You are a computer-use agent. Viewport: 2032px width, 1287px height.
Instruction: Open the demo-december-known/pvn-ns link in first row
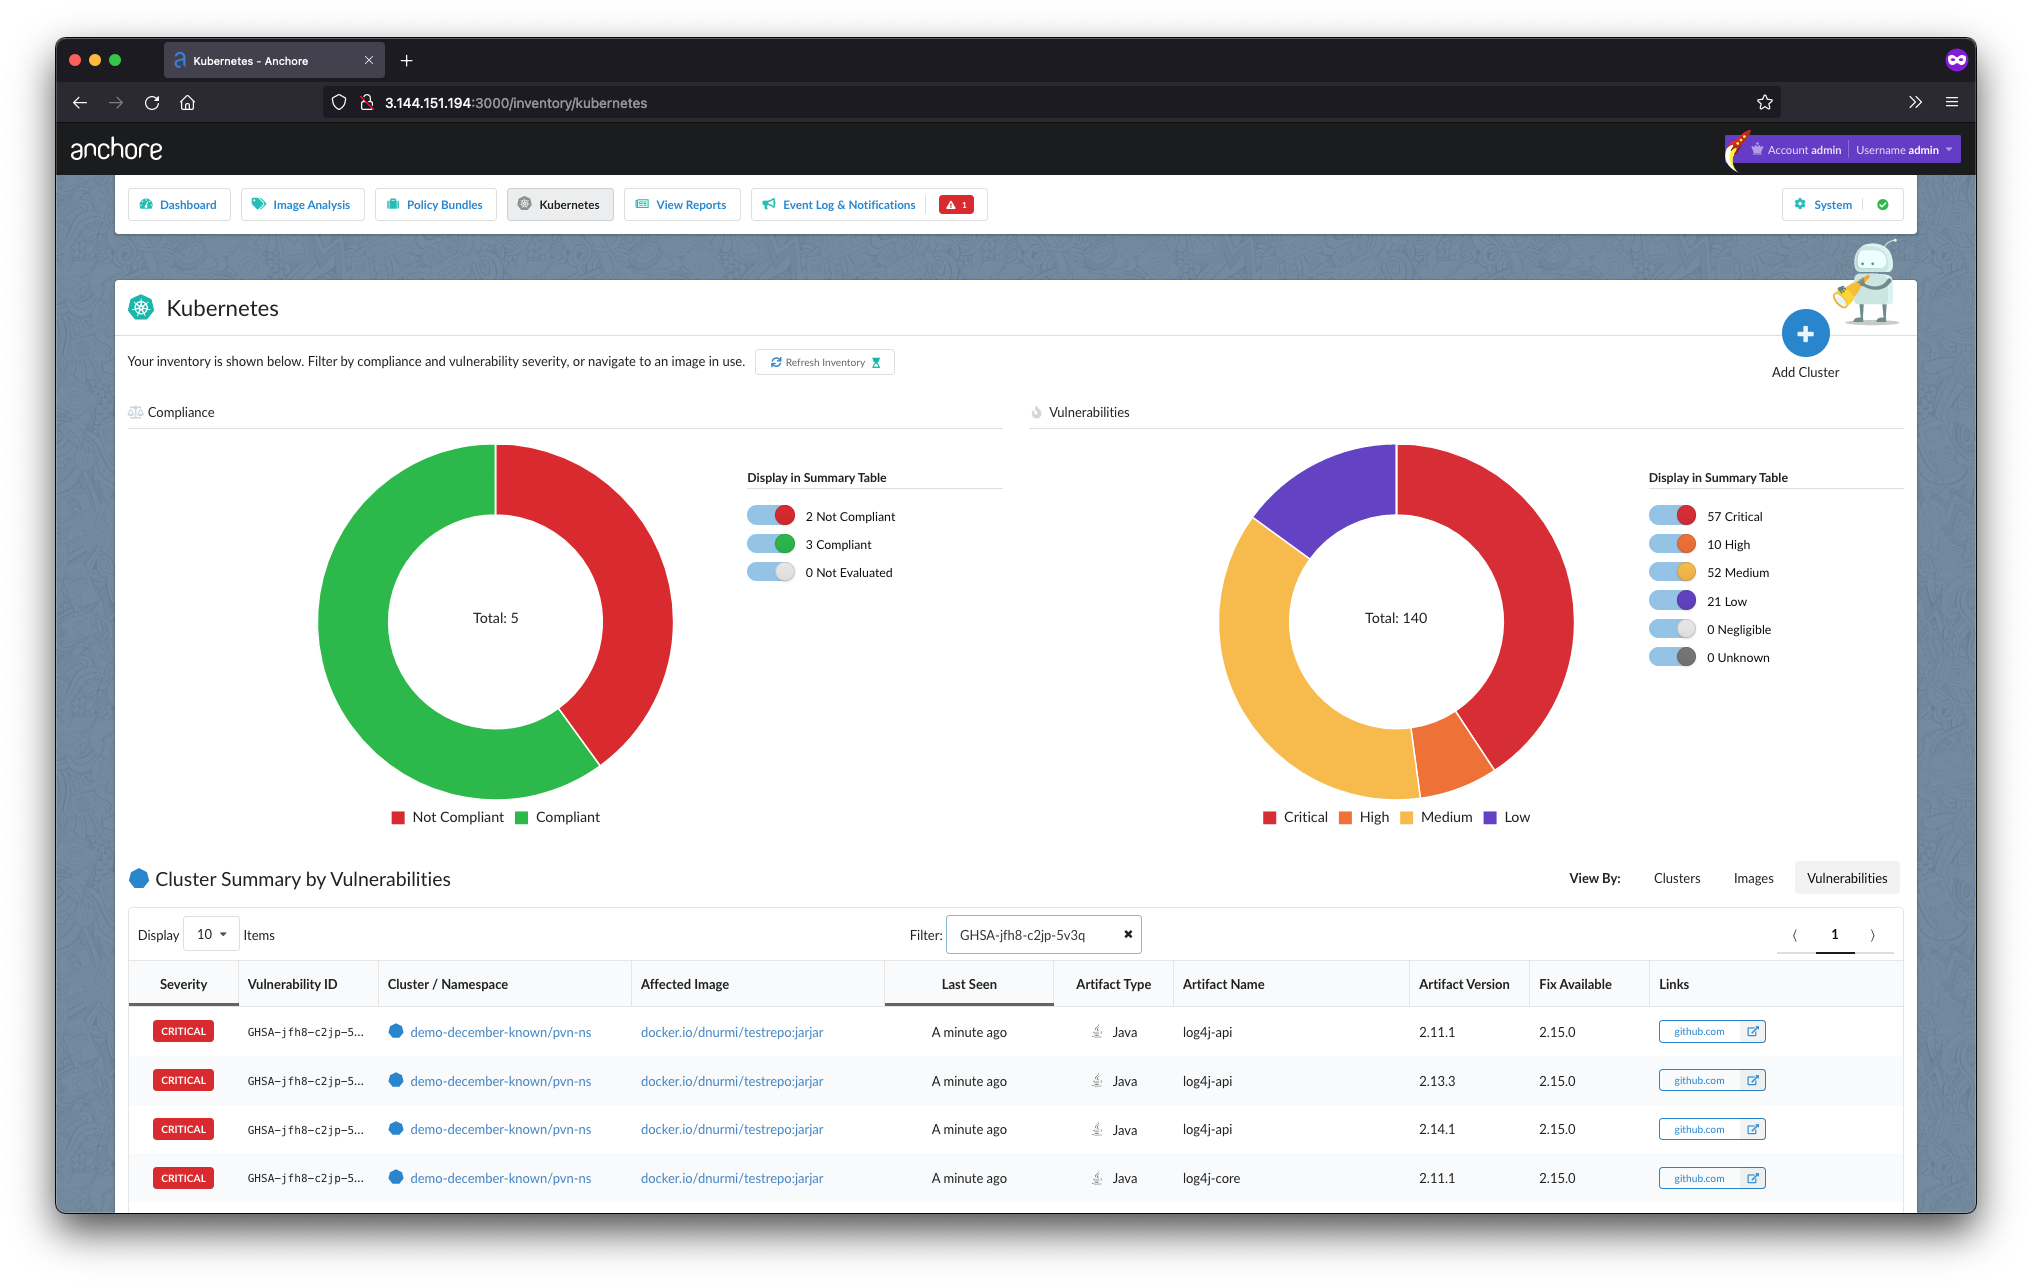pos(500,1032)
